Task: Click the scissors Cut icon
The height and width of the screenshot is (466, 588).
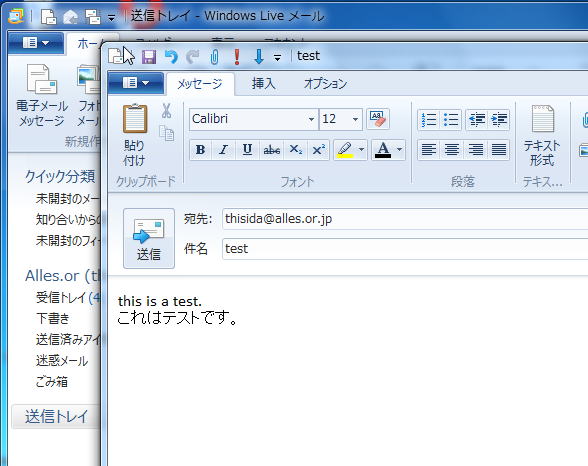Action: click(x=166, y=111)
